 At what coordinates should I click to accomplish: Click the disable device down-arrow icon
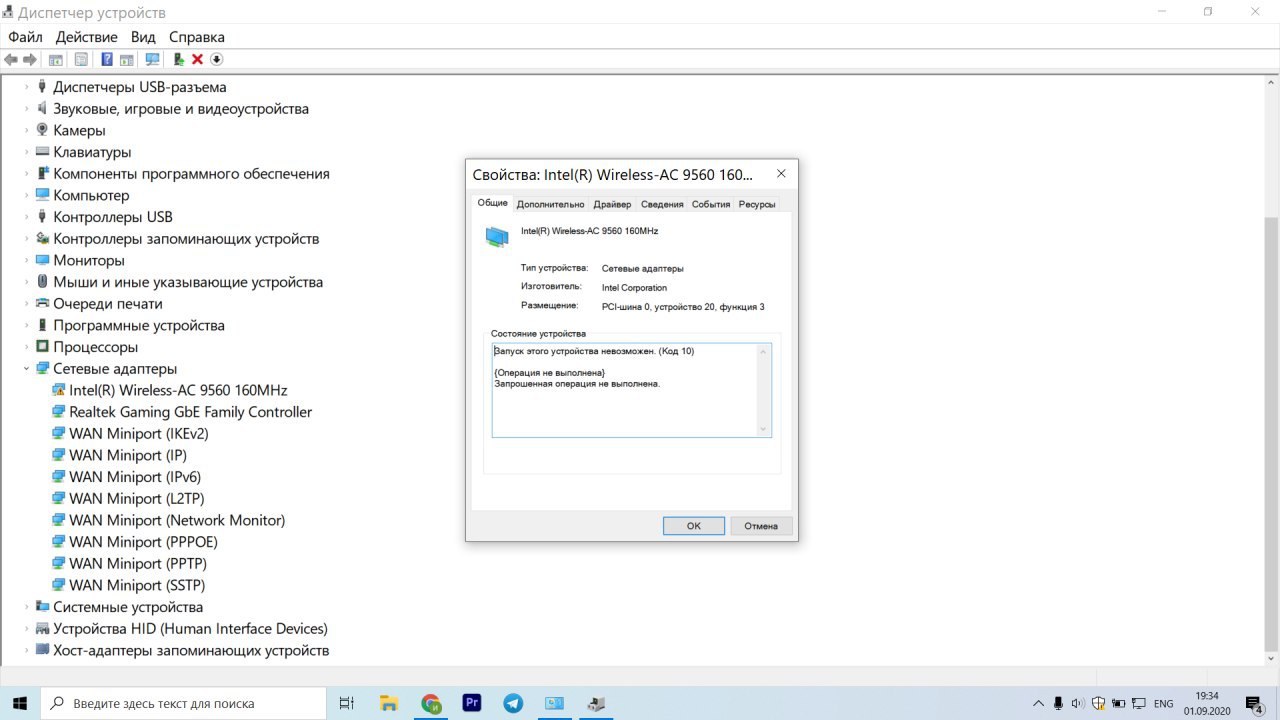click(x=216, y=60)
